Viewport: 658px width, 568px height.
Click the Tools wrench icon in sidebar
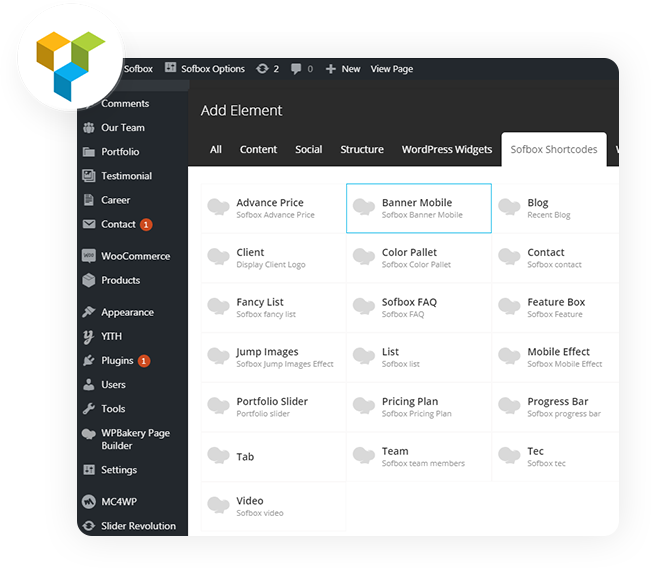(x=89, y=409)
